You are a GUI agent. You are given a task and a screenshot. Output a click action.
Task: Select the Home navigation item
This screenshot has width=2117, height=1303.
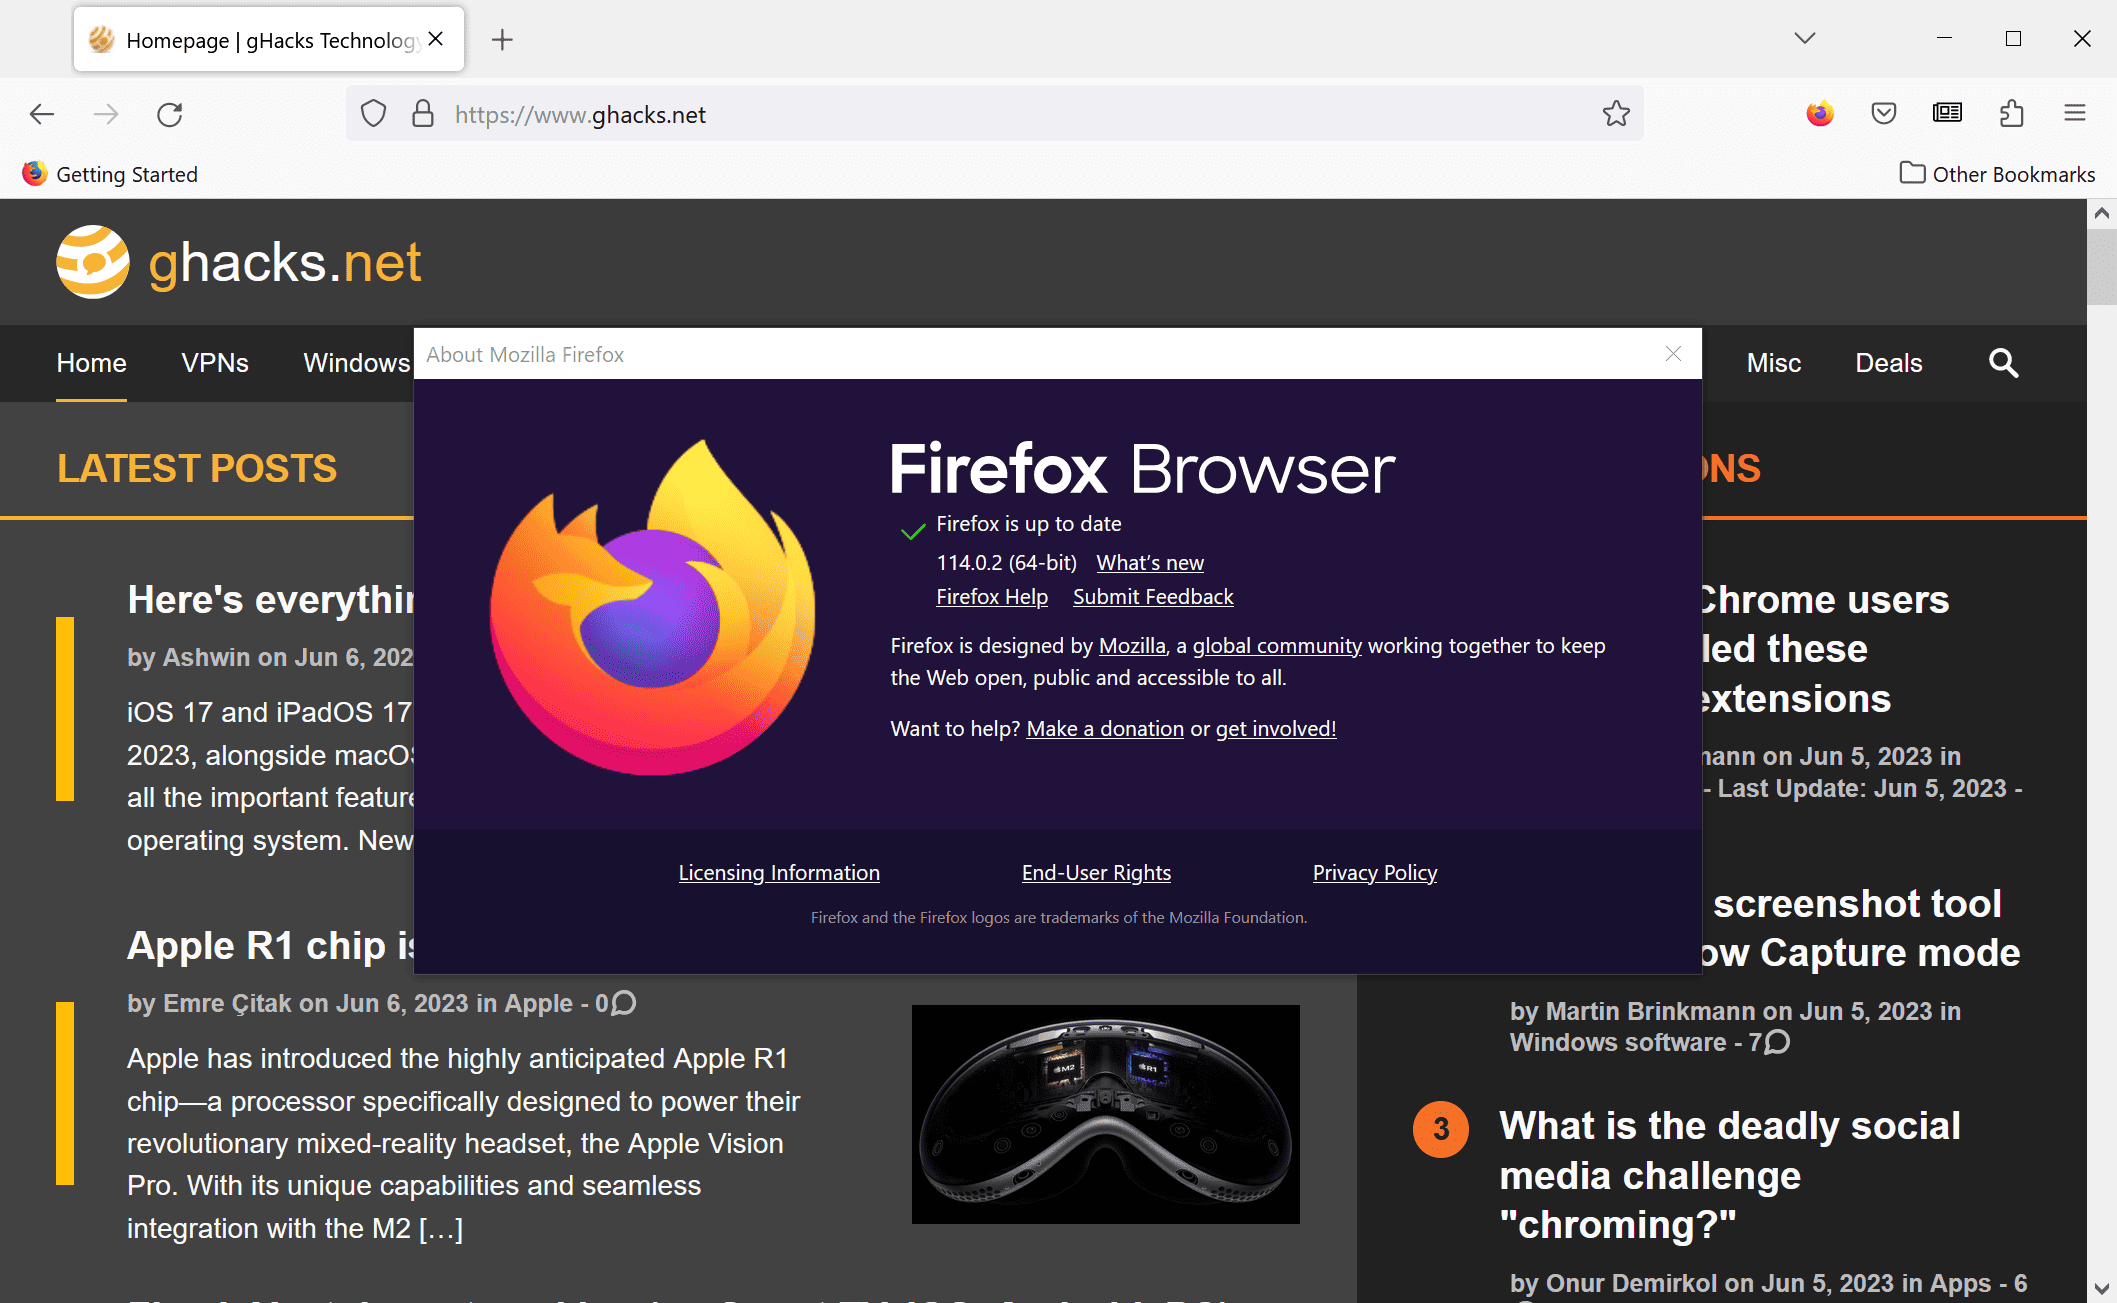click(x=91, y=363)
